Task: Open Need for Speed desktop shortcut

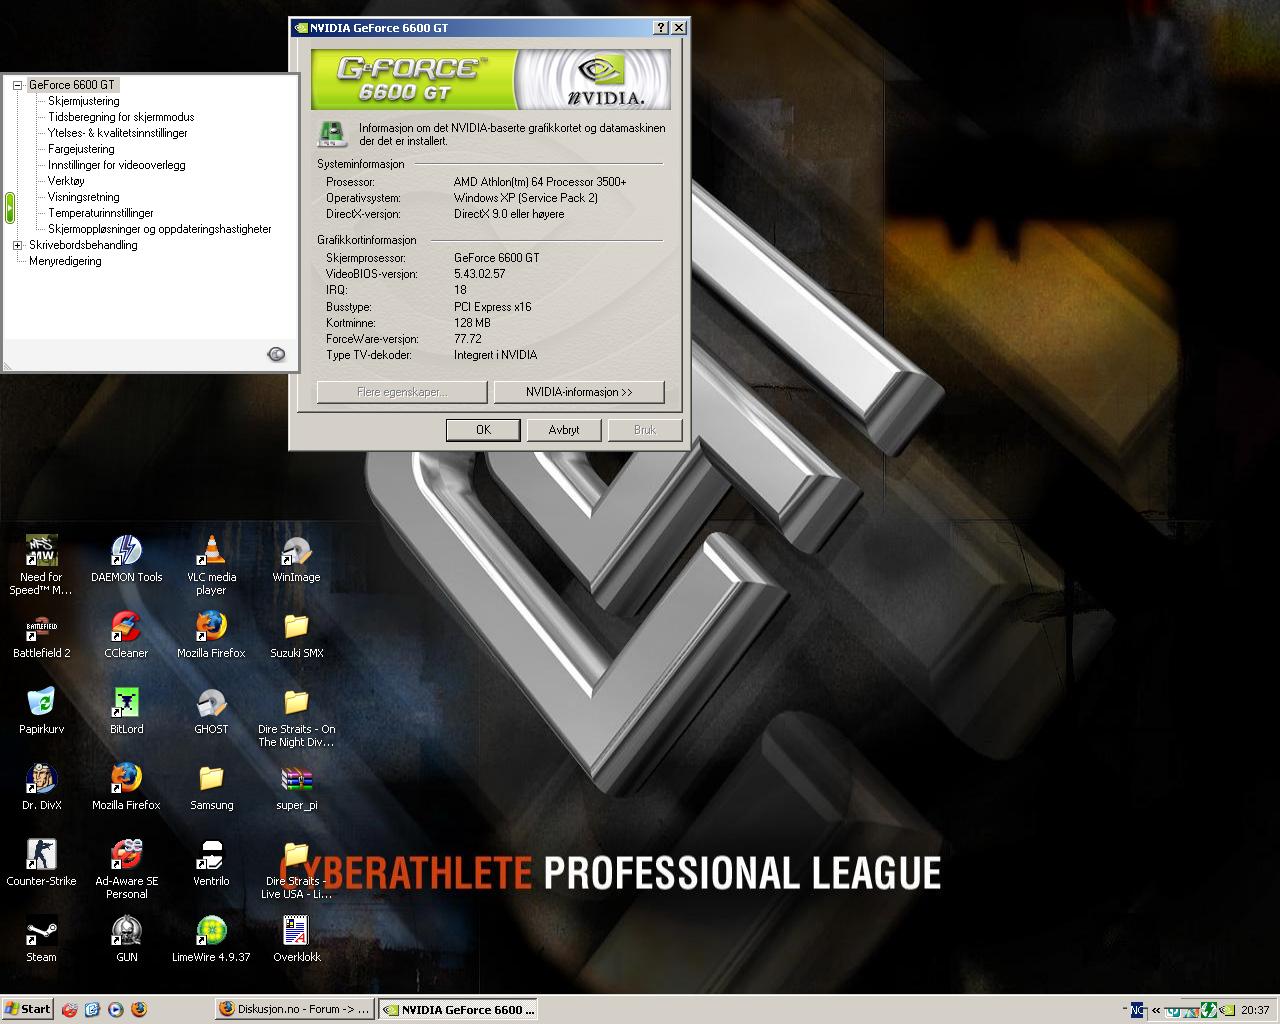Action: [x=41, y=564]
